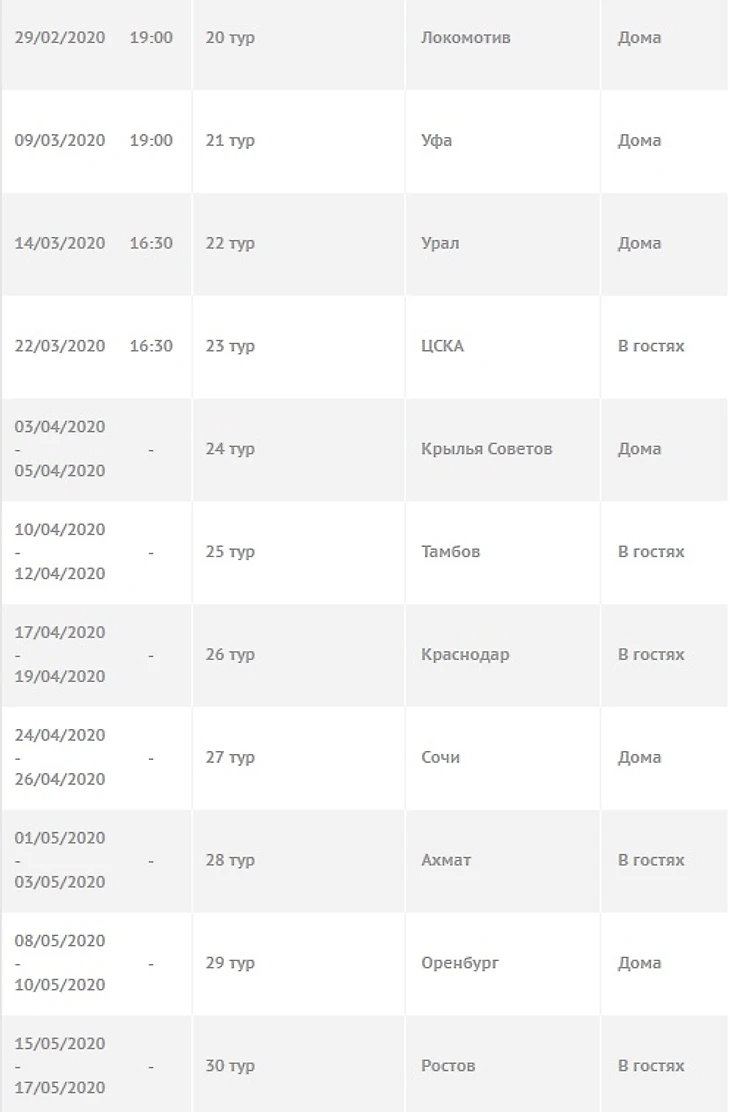Open the Сочи match entry
The width and height of the screenshot is (730, 1112).
click(441, 758)
